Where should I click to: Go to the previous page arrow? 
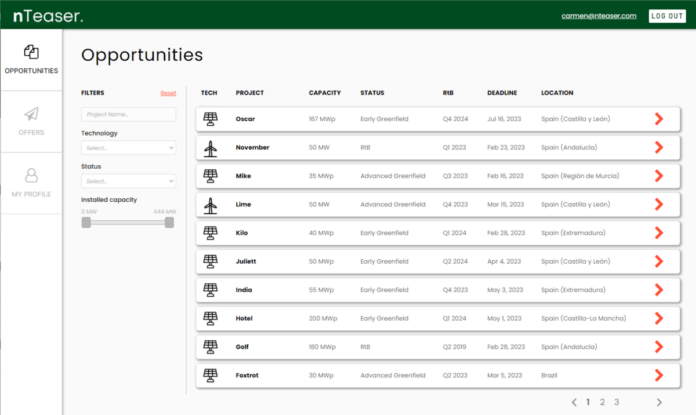point(574,402)
